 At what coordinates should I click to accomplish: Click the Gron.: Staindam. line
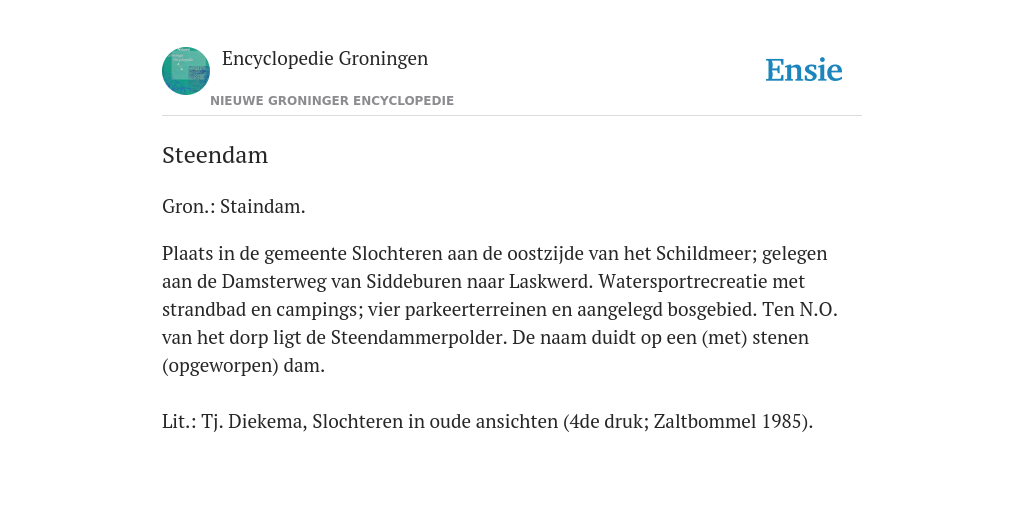pyautogui.click(x=234, y=206)
